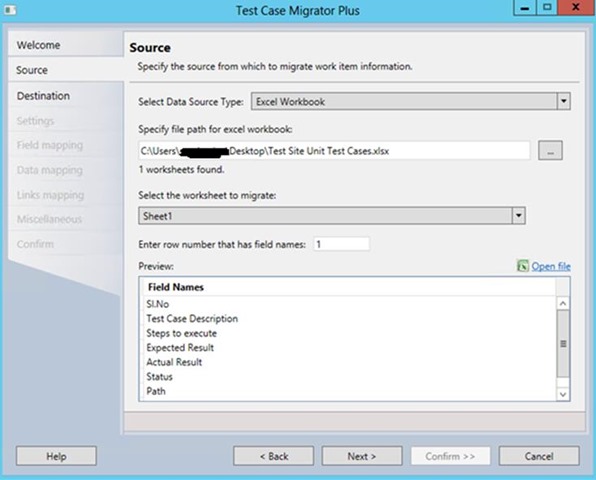The height and width of the screenshot is (480, 596).
Task: Click the Help button
Action: click(56, 456)
